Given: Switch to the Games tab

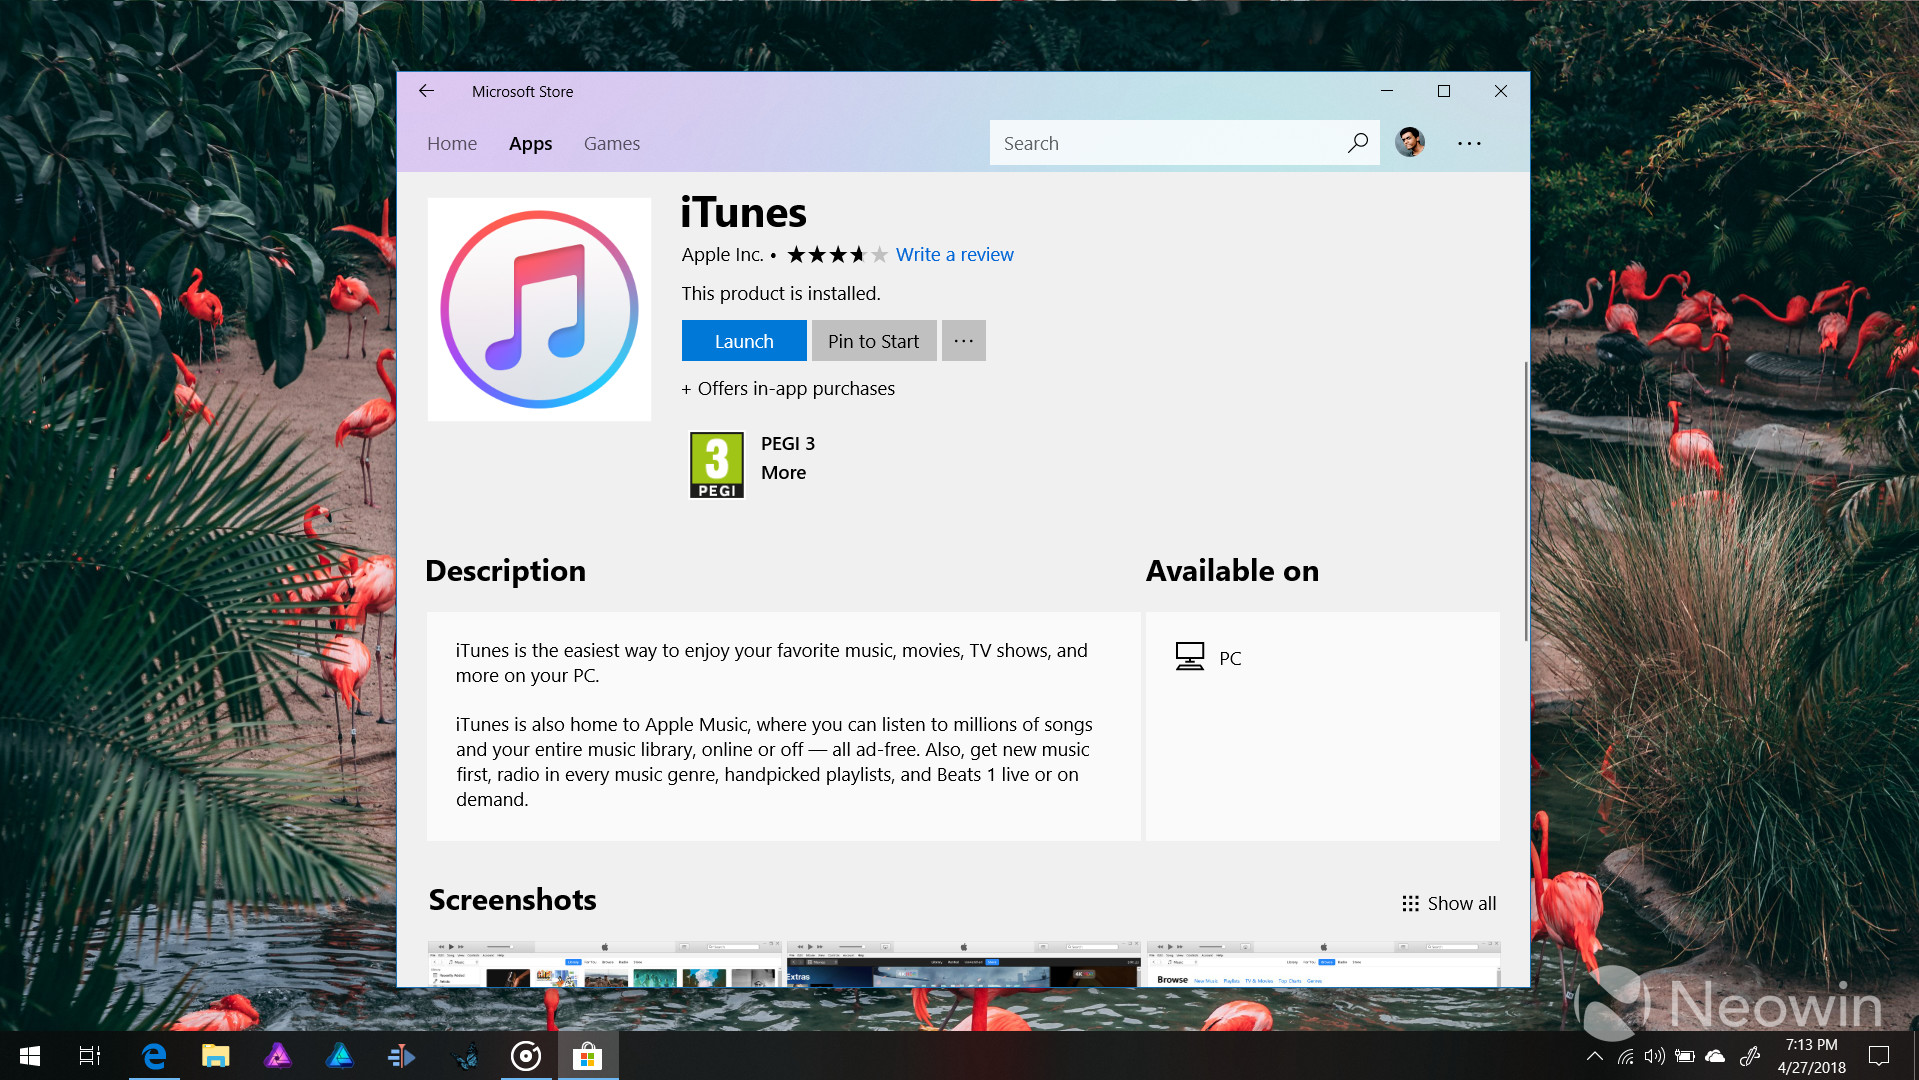Looking at the screenshot, I should pyautogui.click(x=611, y=143).
